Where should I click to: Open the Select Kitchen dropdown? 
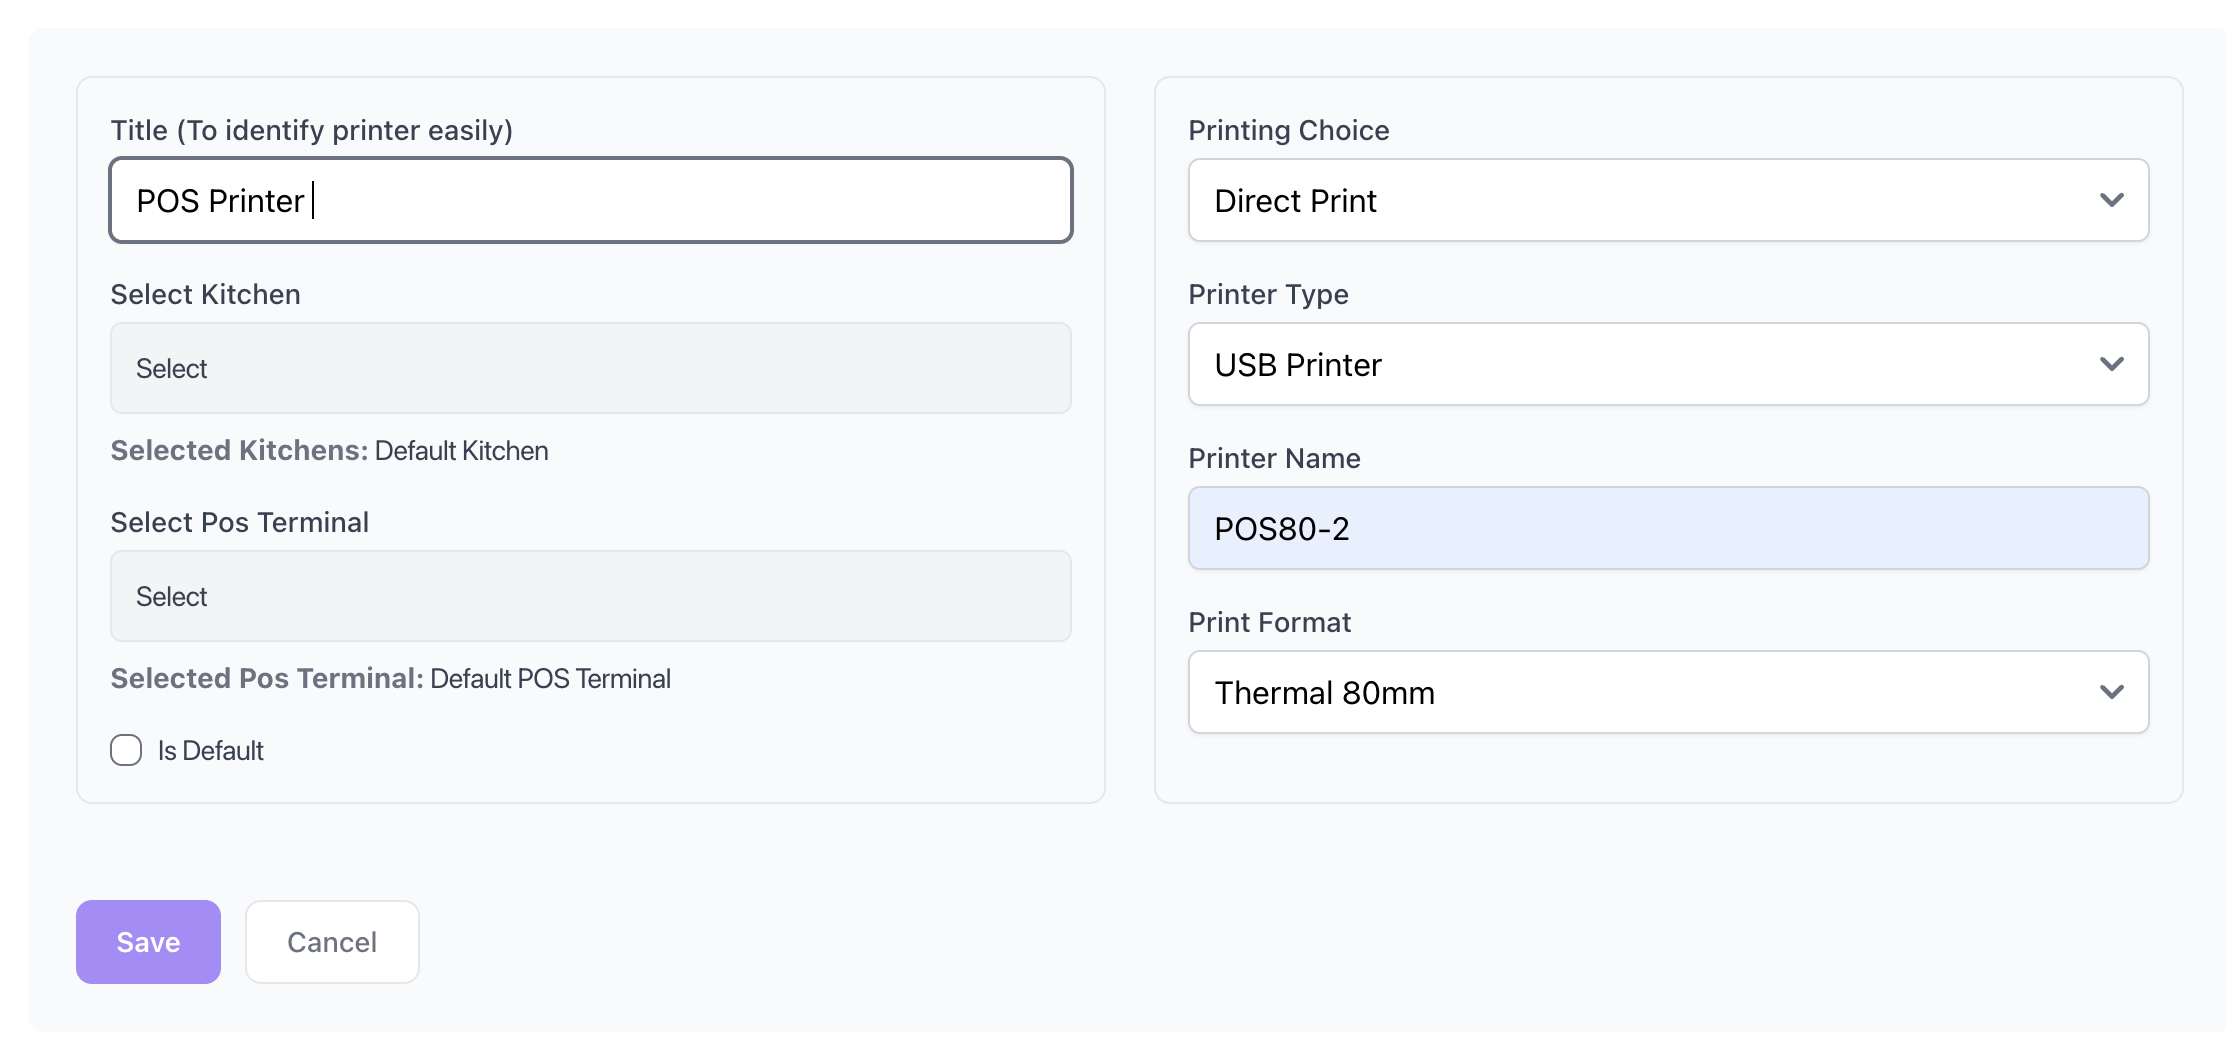(590, 368)
